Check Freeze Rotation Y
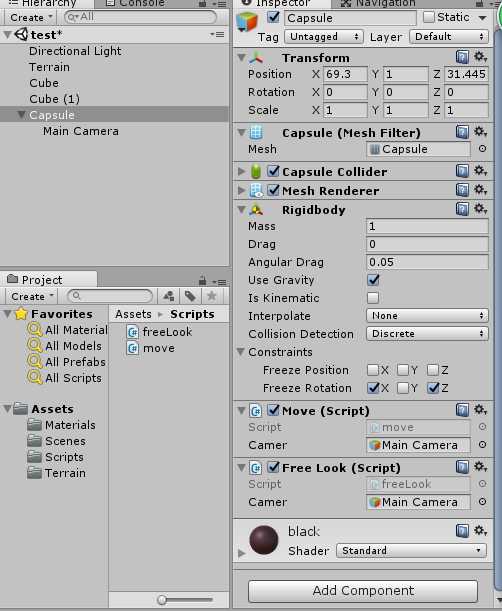This screenshot has height=611, width=502. coord(403,388)
